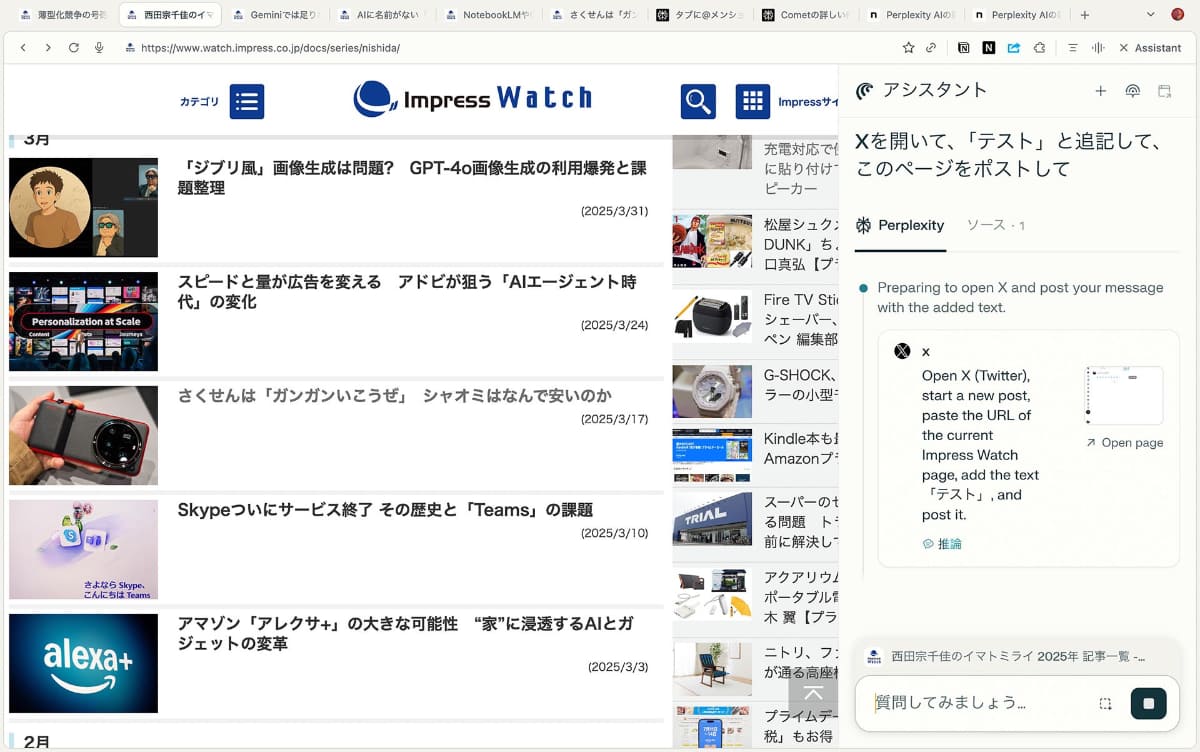Click the Impress Watch search magnifier icon
The image size is (1200, 752).
[x=698, y=101]
